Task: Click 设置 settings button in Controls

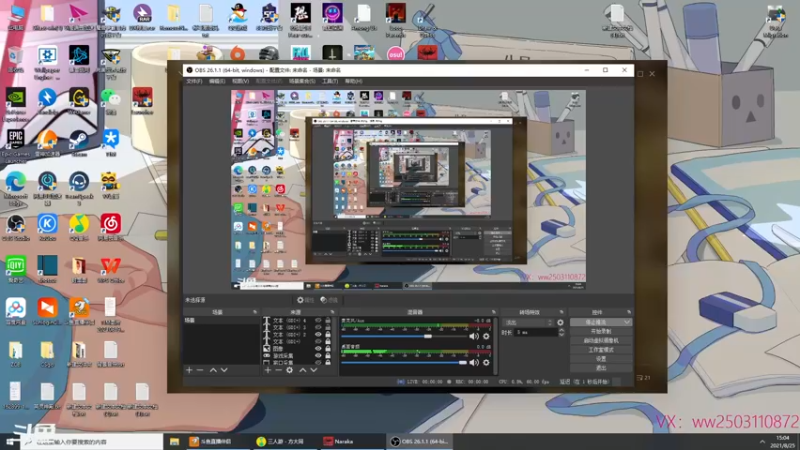Action: coord(601,359)
